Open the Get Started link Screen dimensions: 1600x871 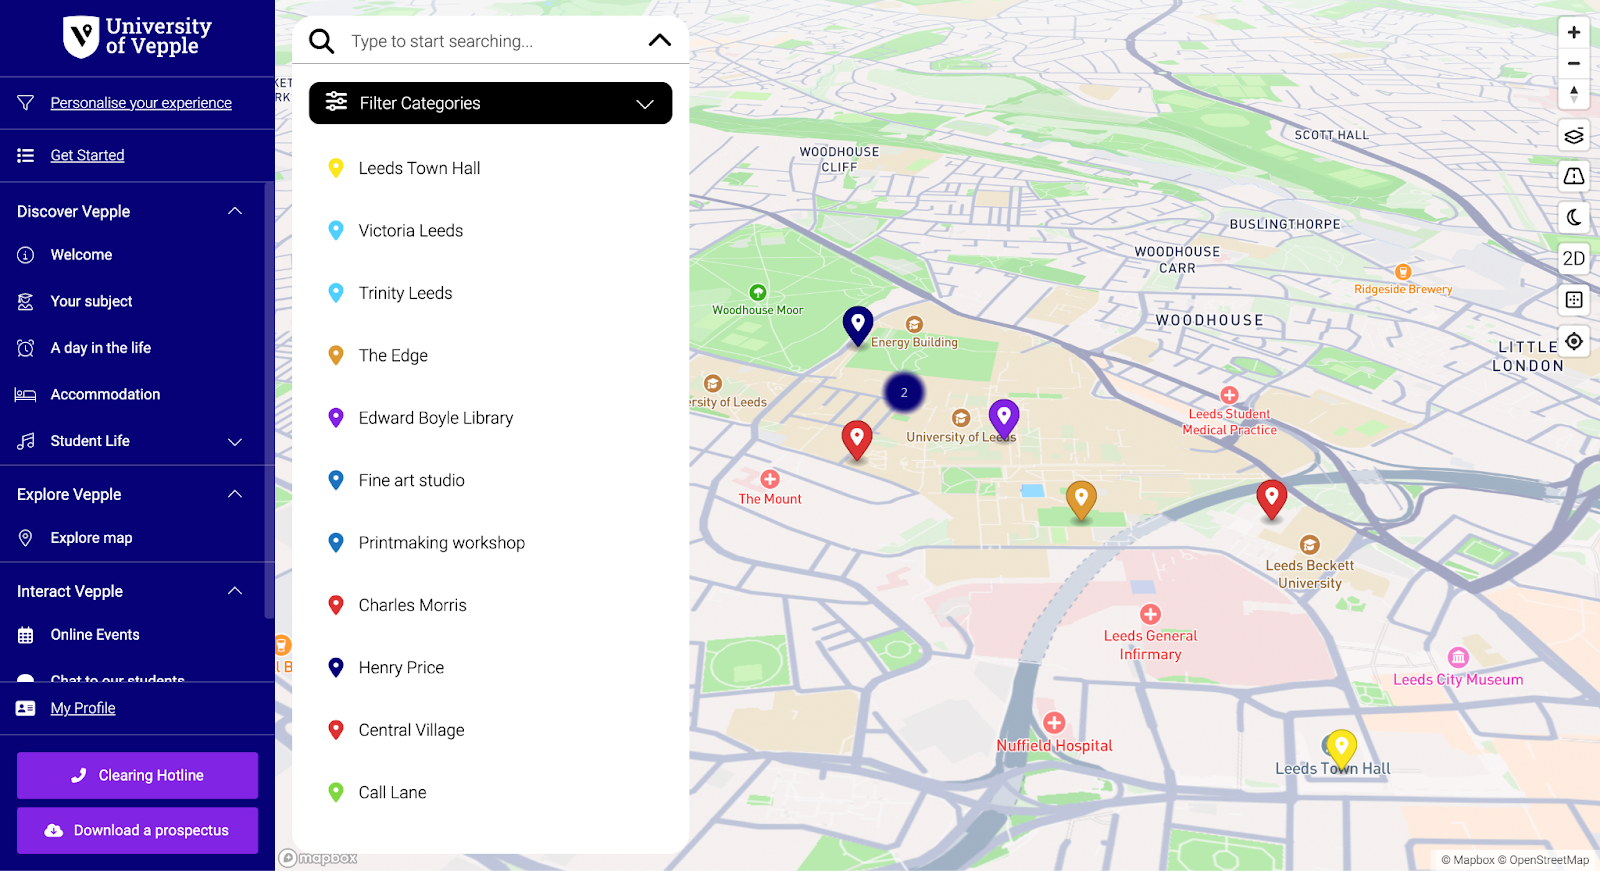point(88,155)
